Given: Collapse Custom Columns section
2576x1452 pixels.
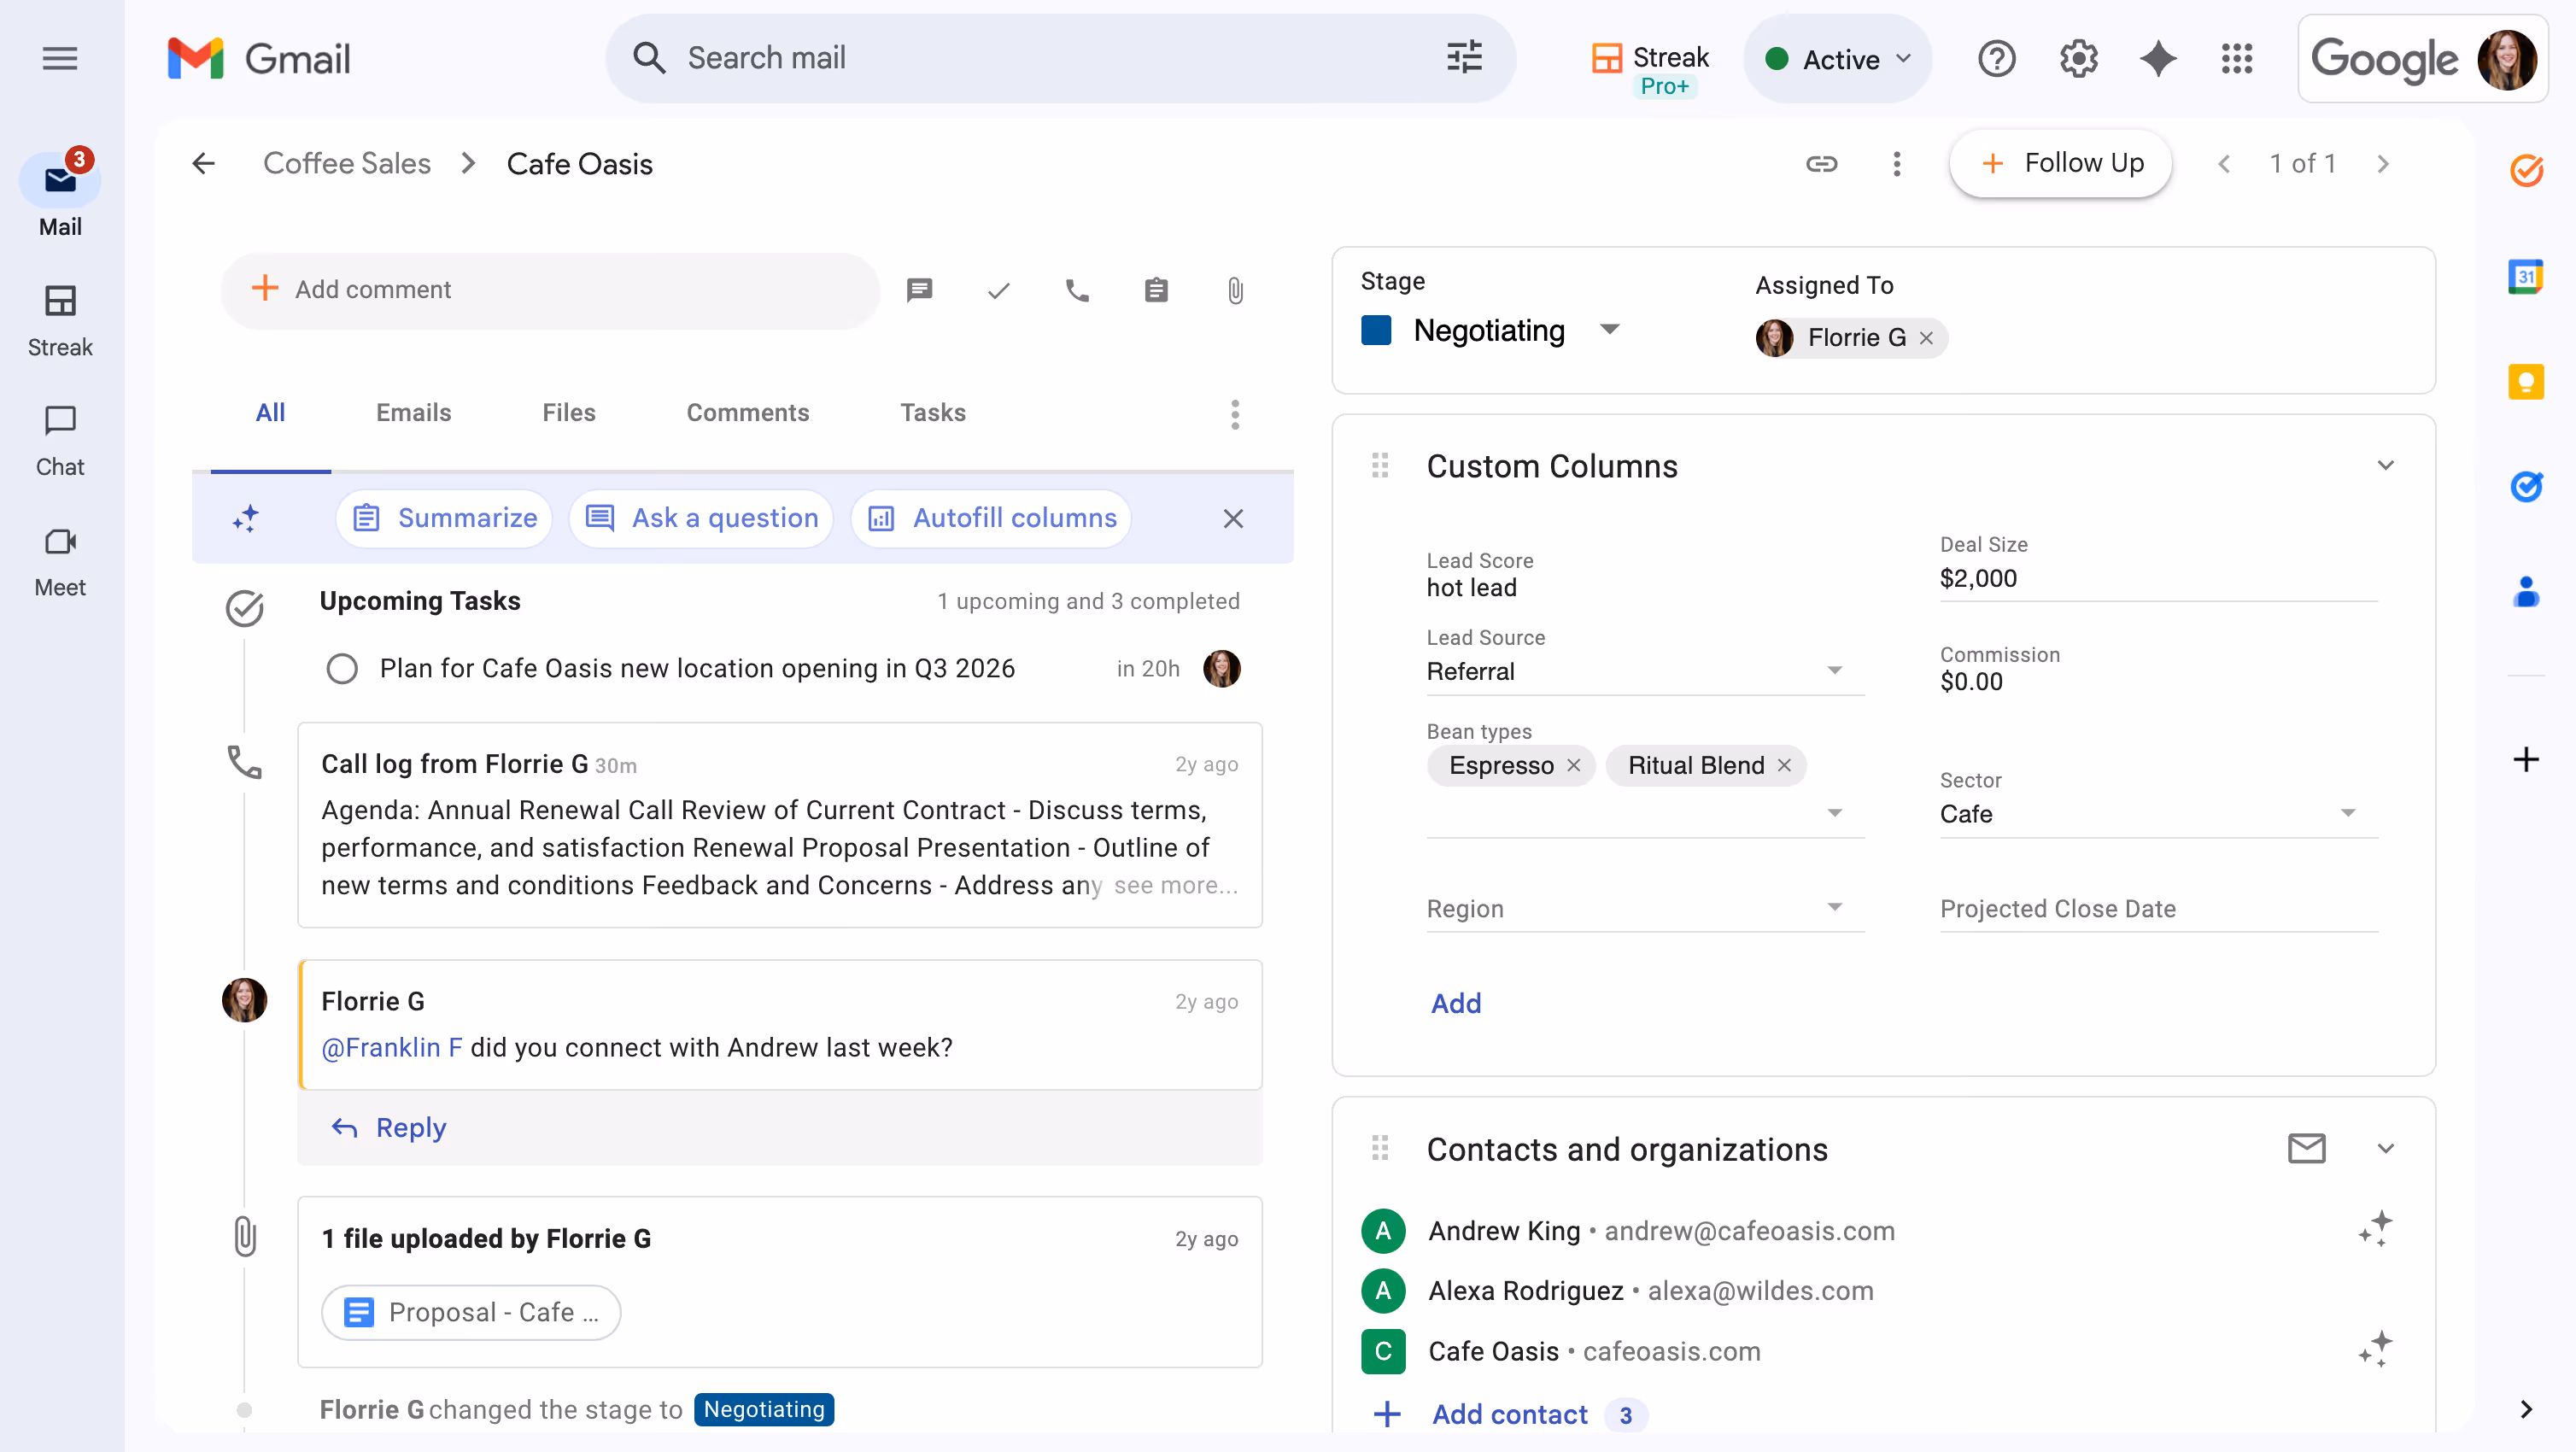Looking at the screenshot, I should (x=2385, y=465).
